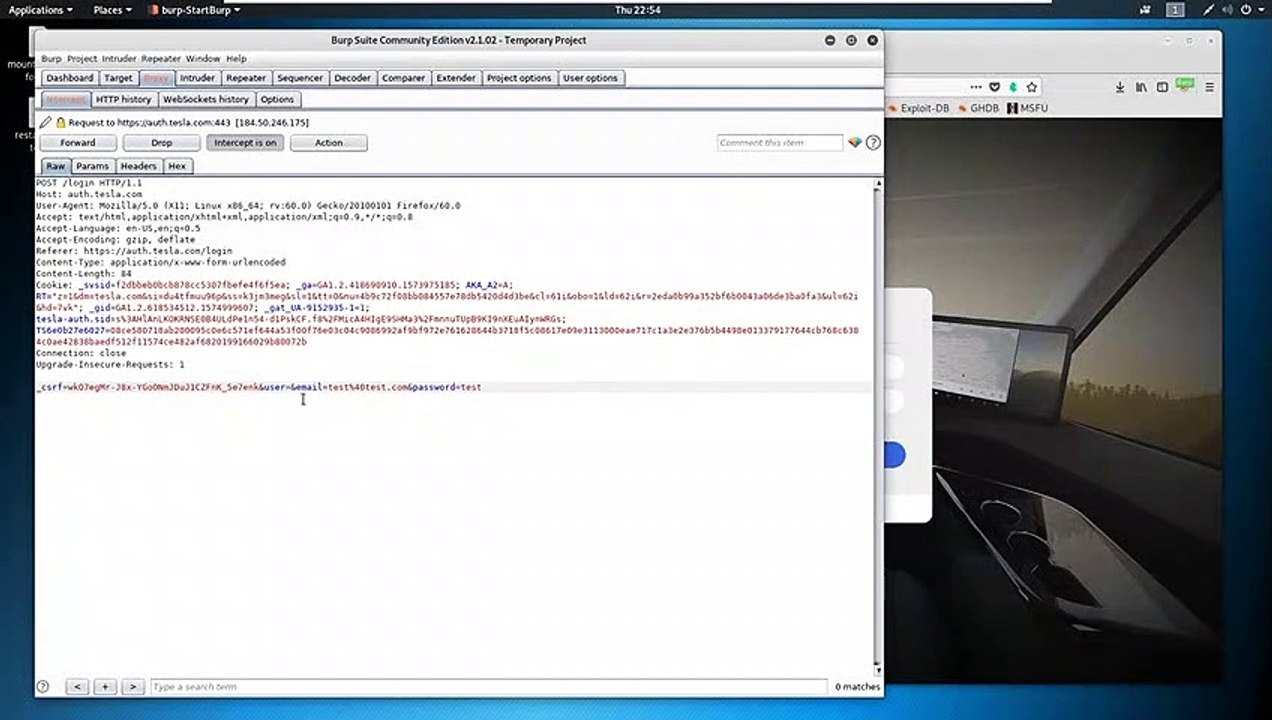Click the Pocket save icon in Firefox

tap(995, 87)
